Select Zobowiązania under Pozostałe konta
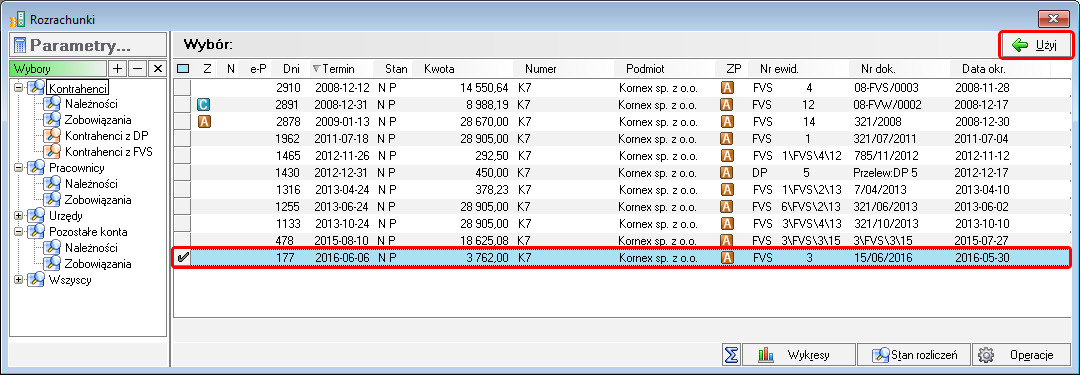1080x375 pixels. coord(98,263)
